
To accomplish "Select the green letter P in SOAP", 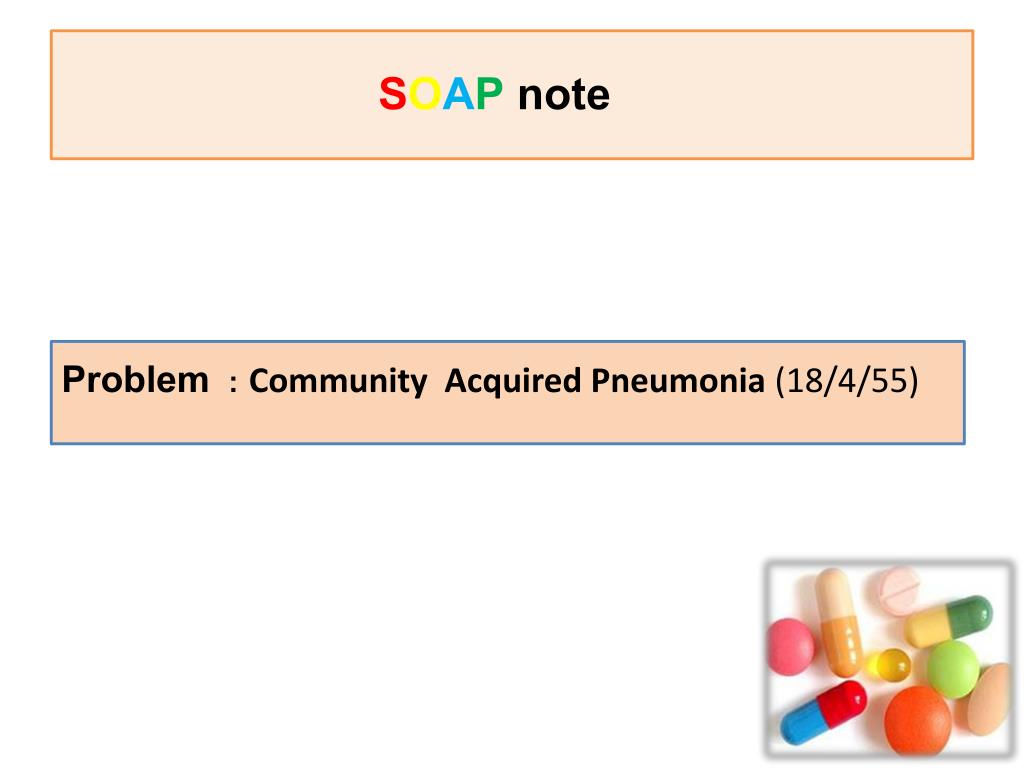I will click(489, 94).
